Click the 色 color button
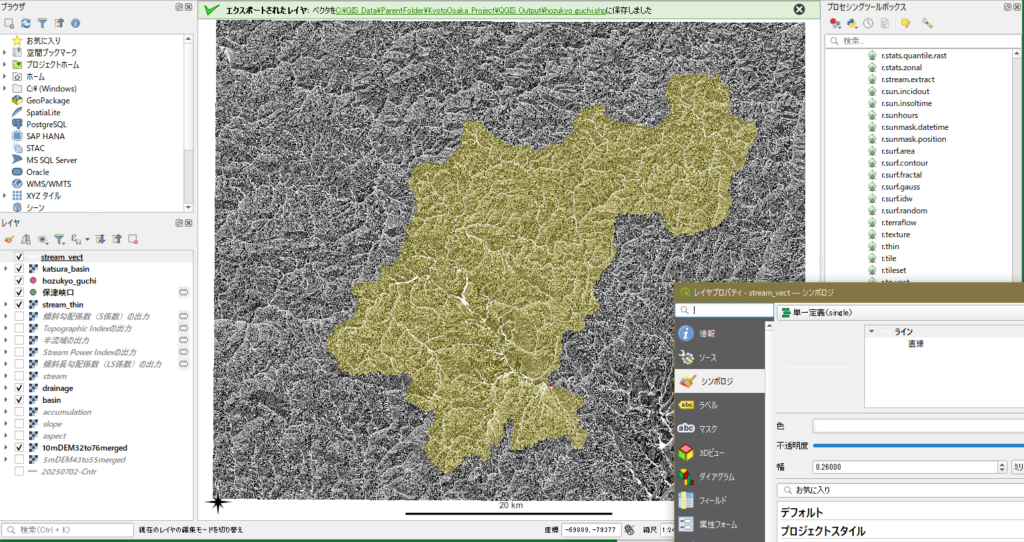Viewport: 1024px width, 542px height. pyautogui.click(x=915, y=426)
